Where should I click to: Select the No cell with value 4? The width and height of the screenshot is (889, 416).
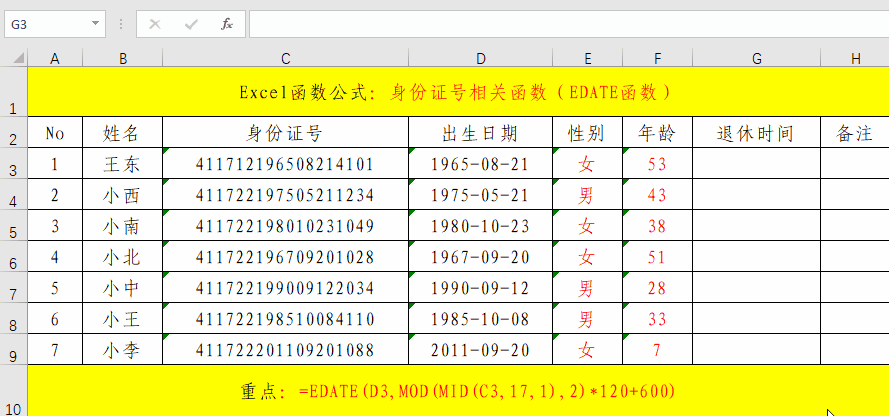pyautogui.click(x=55, y=257)
